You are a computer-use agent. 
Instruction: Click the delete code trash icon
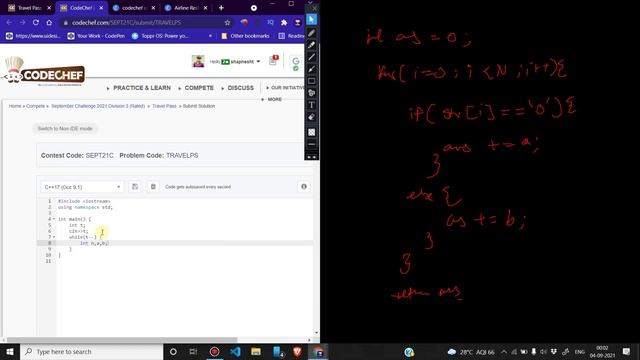pyautogui.click(x=153, y=187)
